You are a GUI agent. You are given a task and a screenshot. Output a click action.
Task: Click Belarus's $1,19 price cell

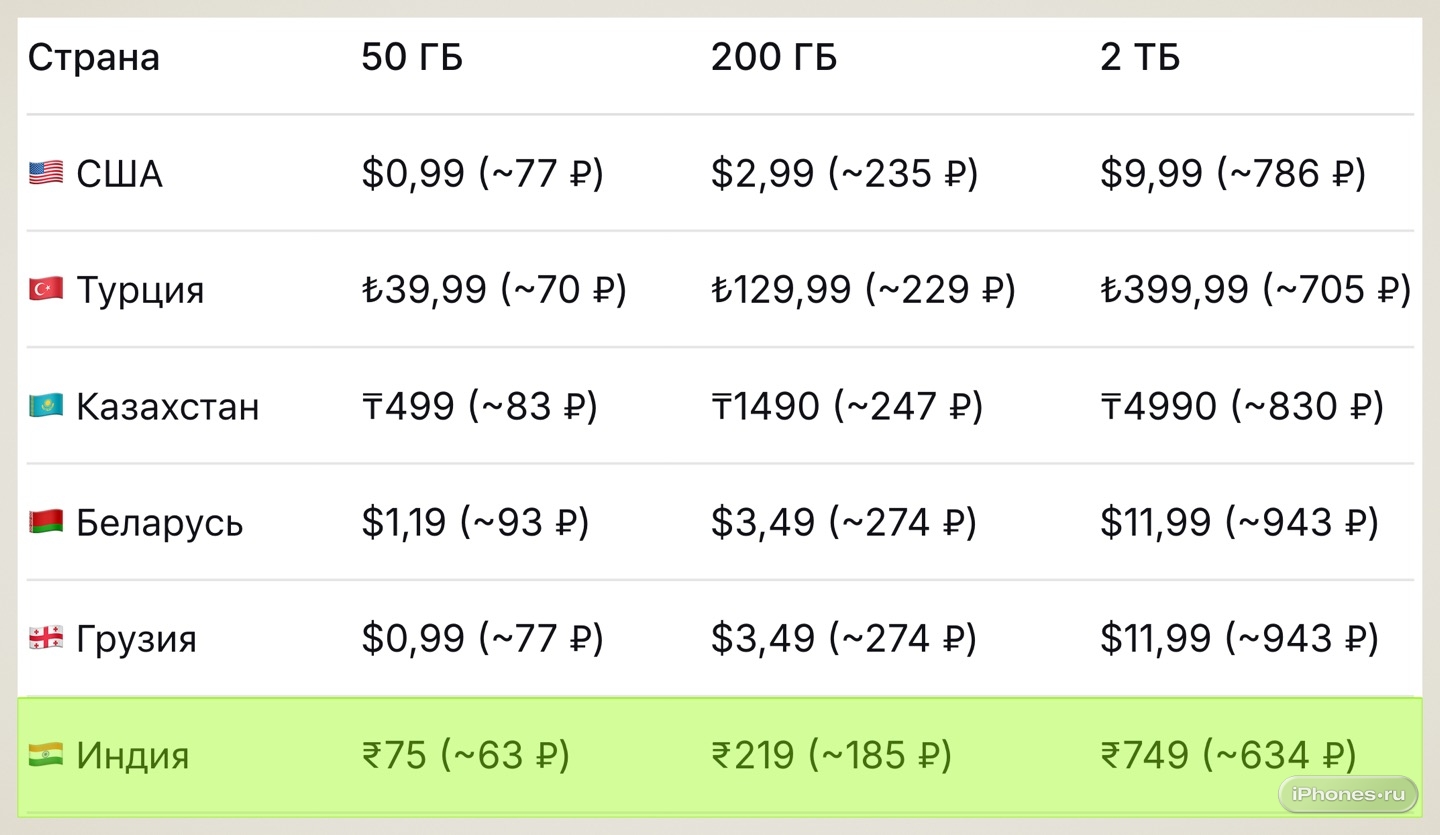475,522
